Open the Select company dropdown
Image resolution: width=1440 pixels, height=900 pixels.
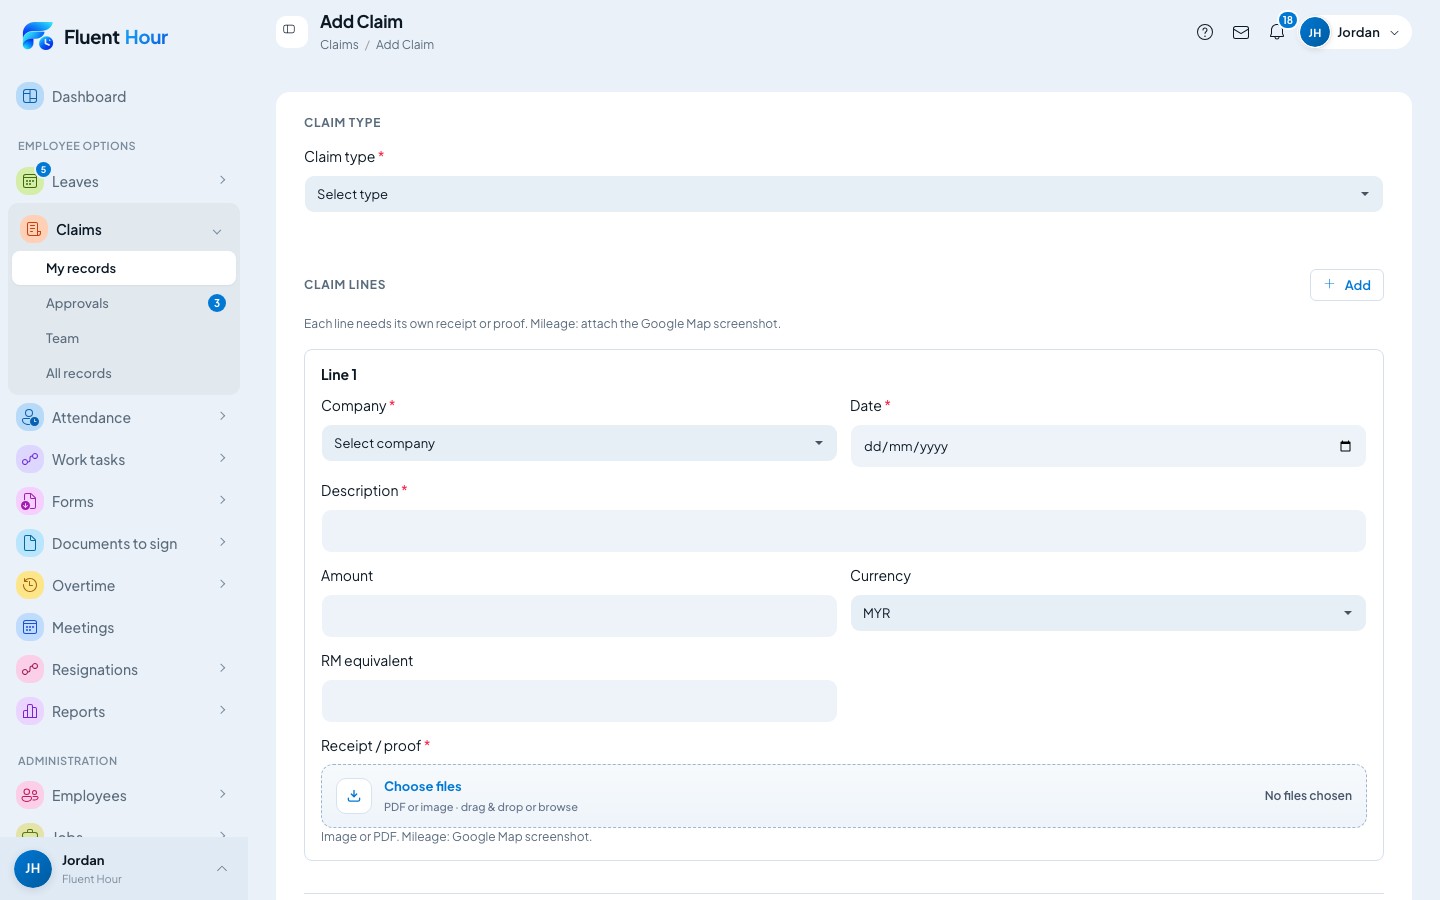point(579,443)
